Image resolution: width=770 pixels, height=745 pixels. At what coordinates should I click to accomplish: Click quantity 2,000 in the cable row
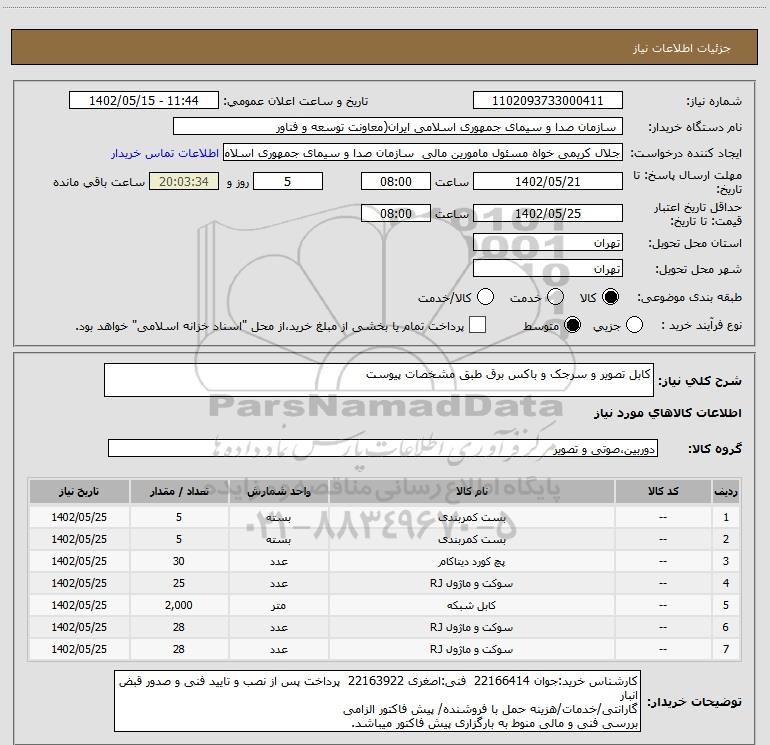pos(179,606)
